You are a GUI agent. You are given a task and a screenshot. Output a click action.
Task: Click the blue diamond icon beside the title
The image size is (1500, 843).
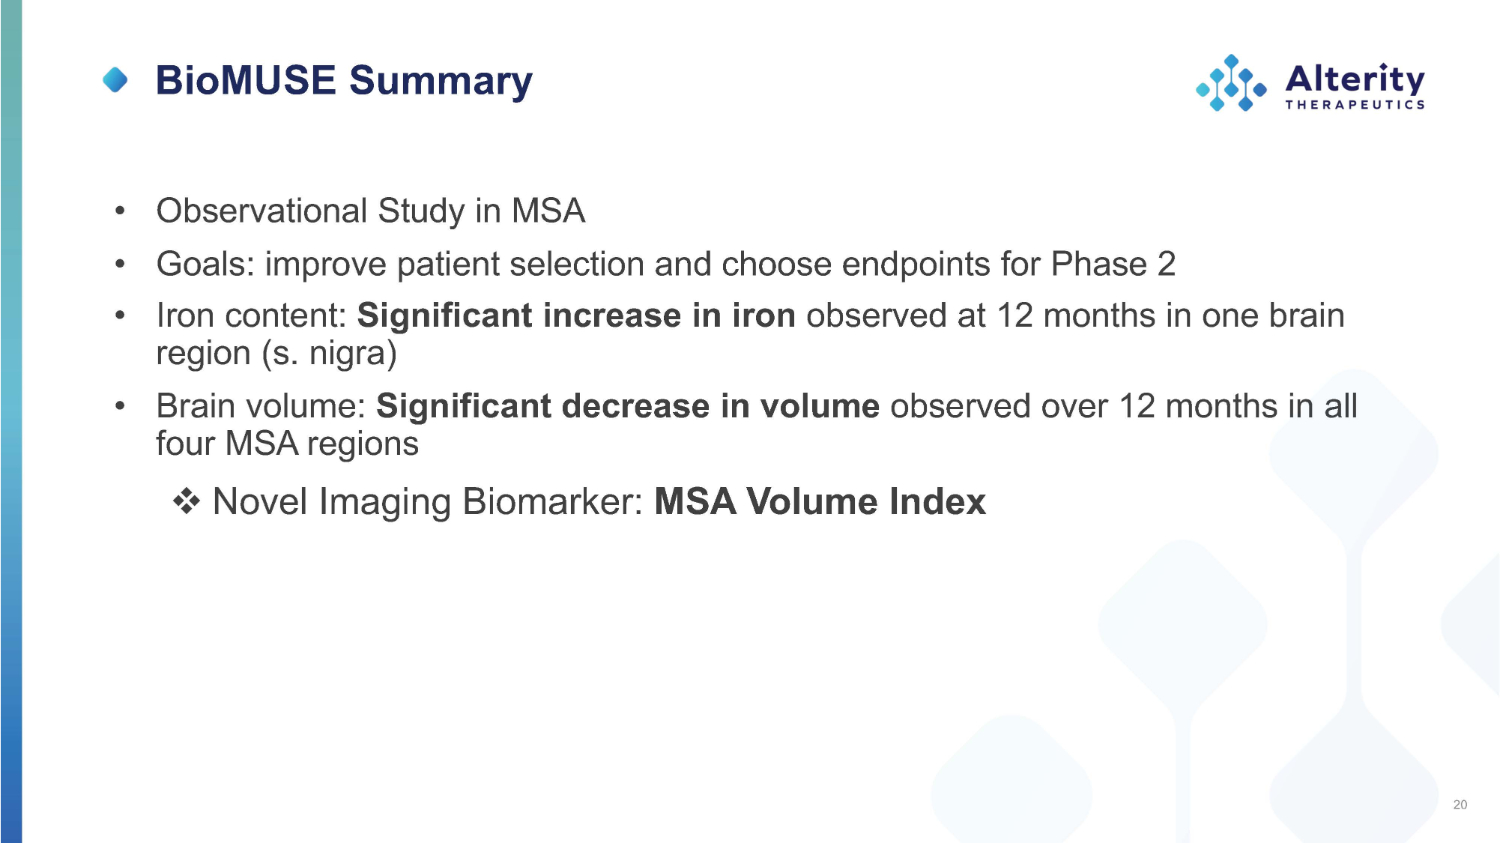click(x=116, y=80)
